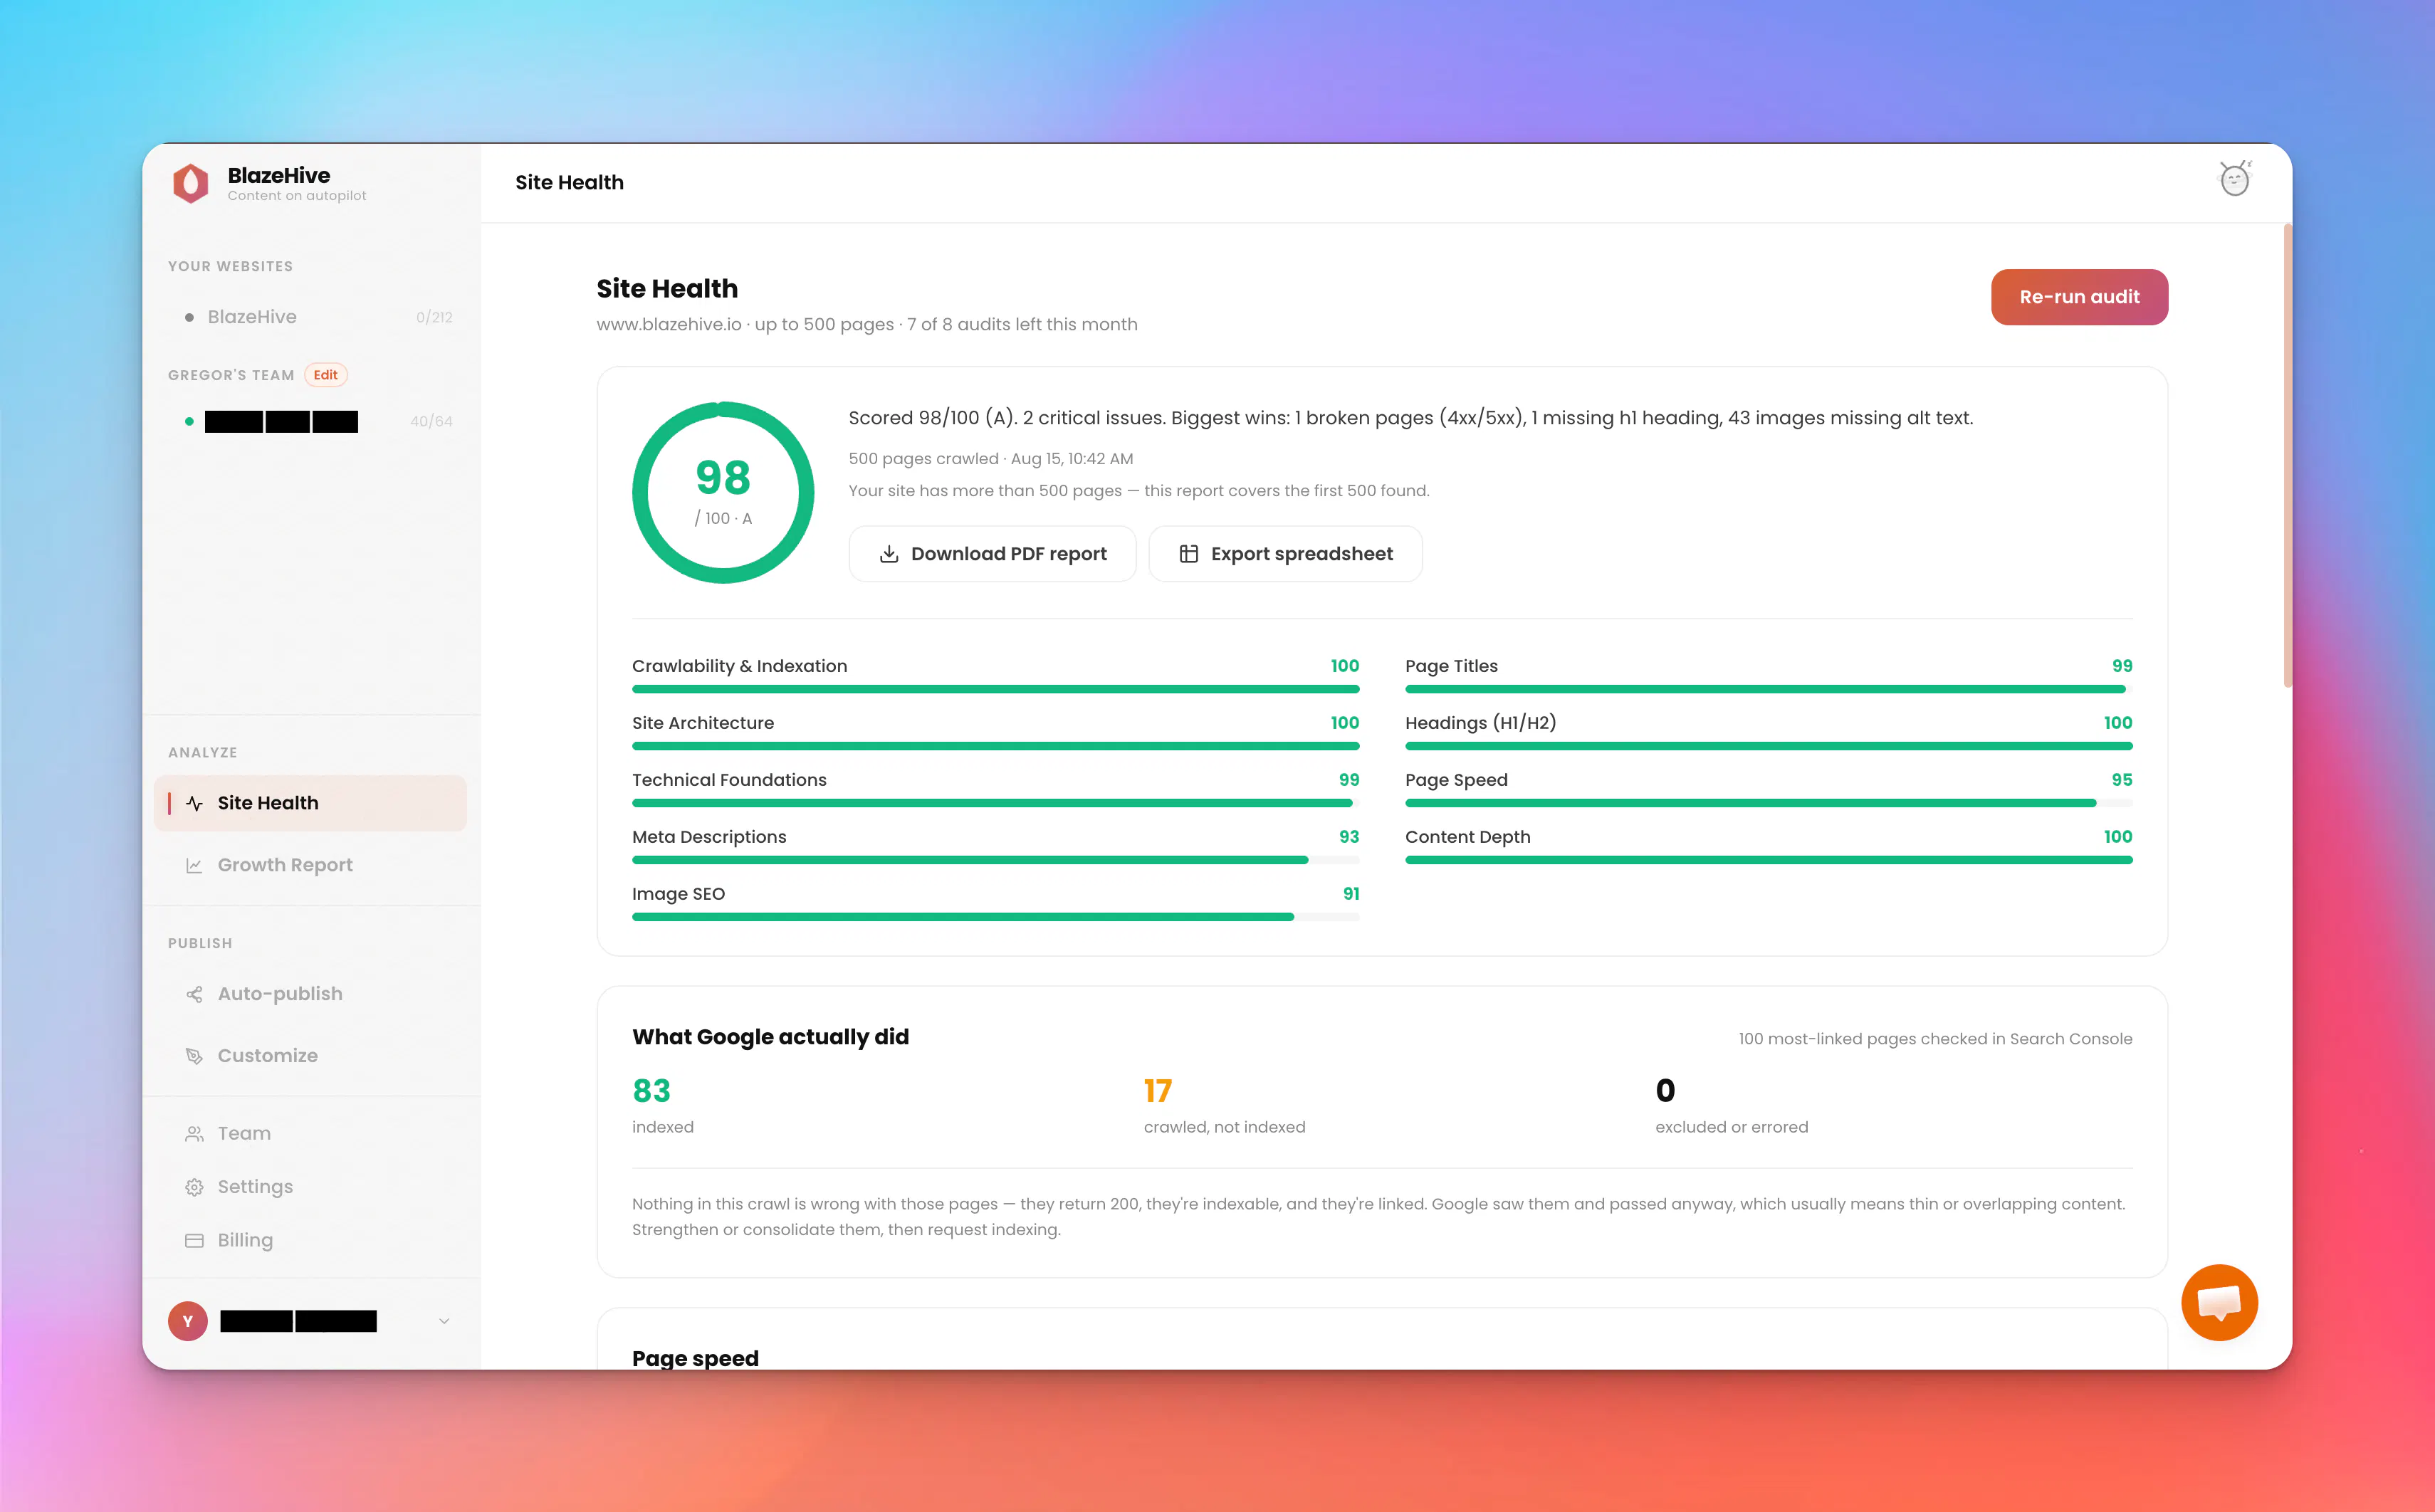Click the Page Speed progress bar

point(1768,803)
